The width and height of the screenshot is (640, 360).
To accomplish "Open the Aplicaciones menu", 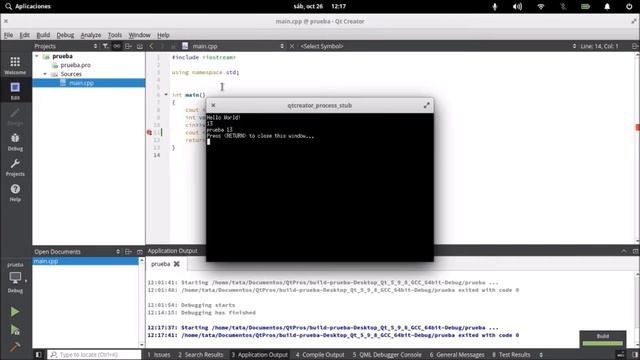I will point(33,6).
